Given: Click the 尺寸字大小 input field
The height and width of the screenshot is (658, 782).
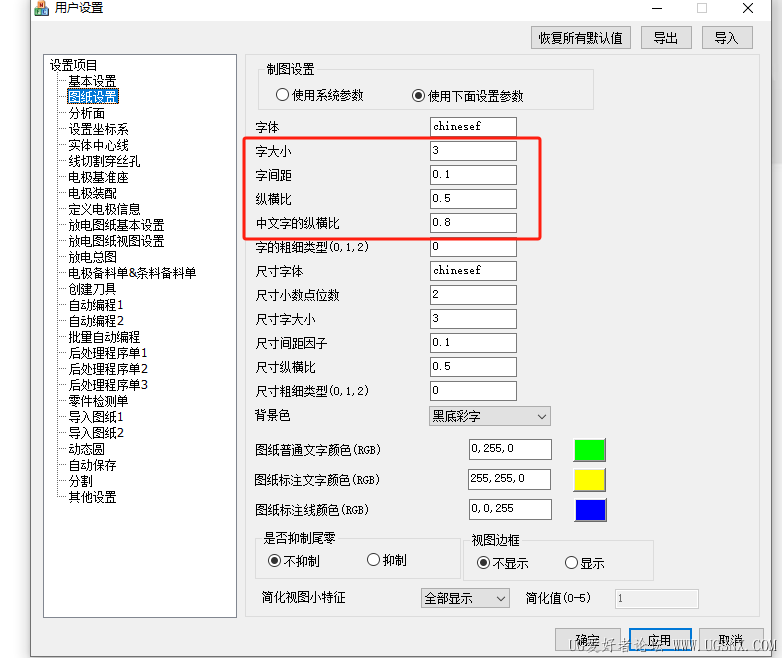Looking at the screenshot, I should point(473,318).
